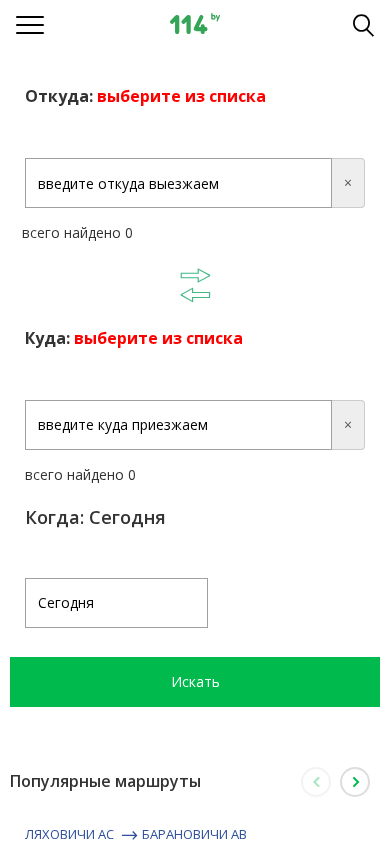
Task: Select the БАРАНОВИЧИ АВ destination link
Action: pos(194,835)
